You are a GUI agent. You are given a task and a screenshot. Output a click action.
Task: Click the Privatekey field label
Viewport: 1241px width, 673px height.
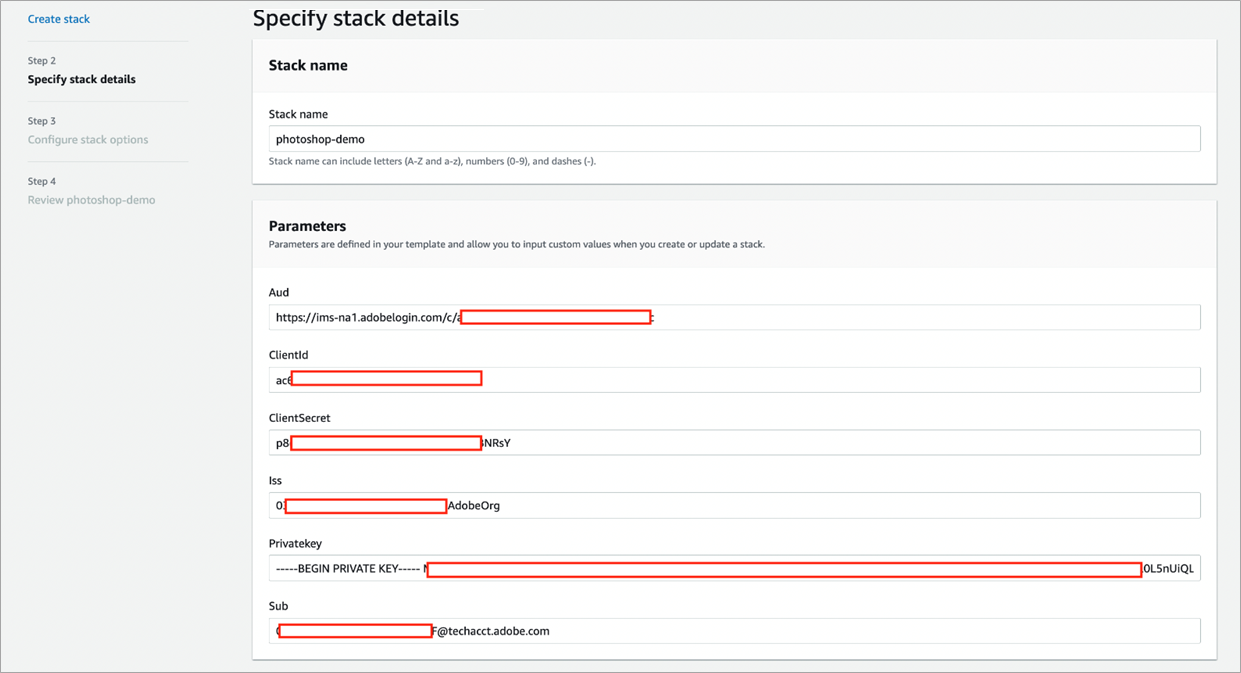[295, 543]
